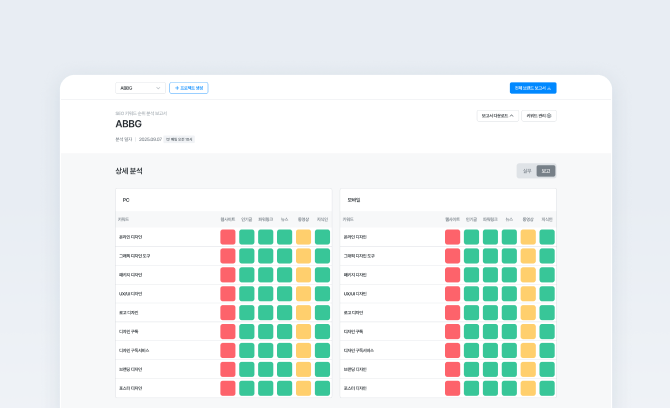
Task: Select UX/UI 디자인 keyword in 모바일 table
Action: tap(355, 294)
